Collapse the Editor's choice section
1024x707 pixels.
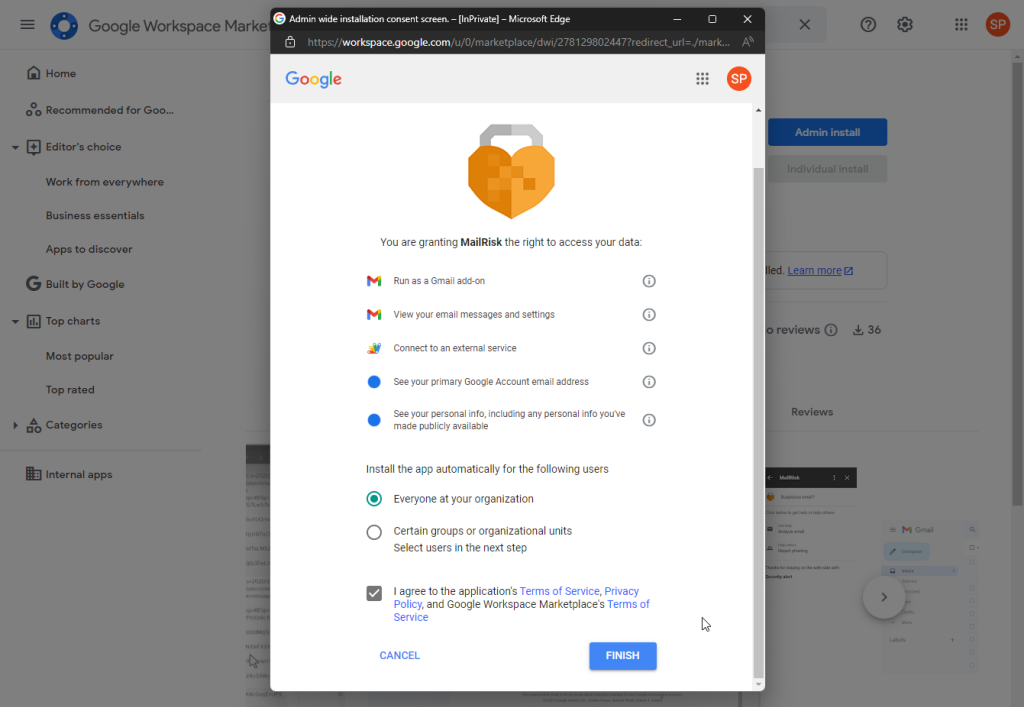[x=15, y=147]
